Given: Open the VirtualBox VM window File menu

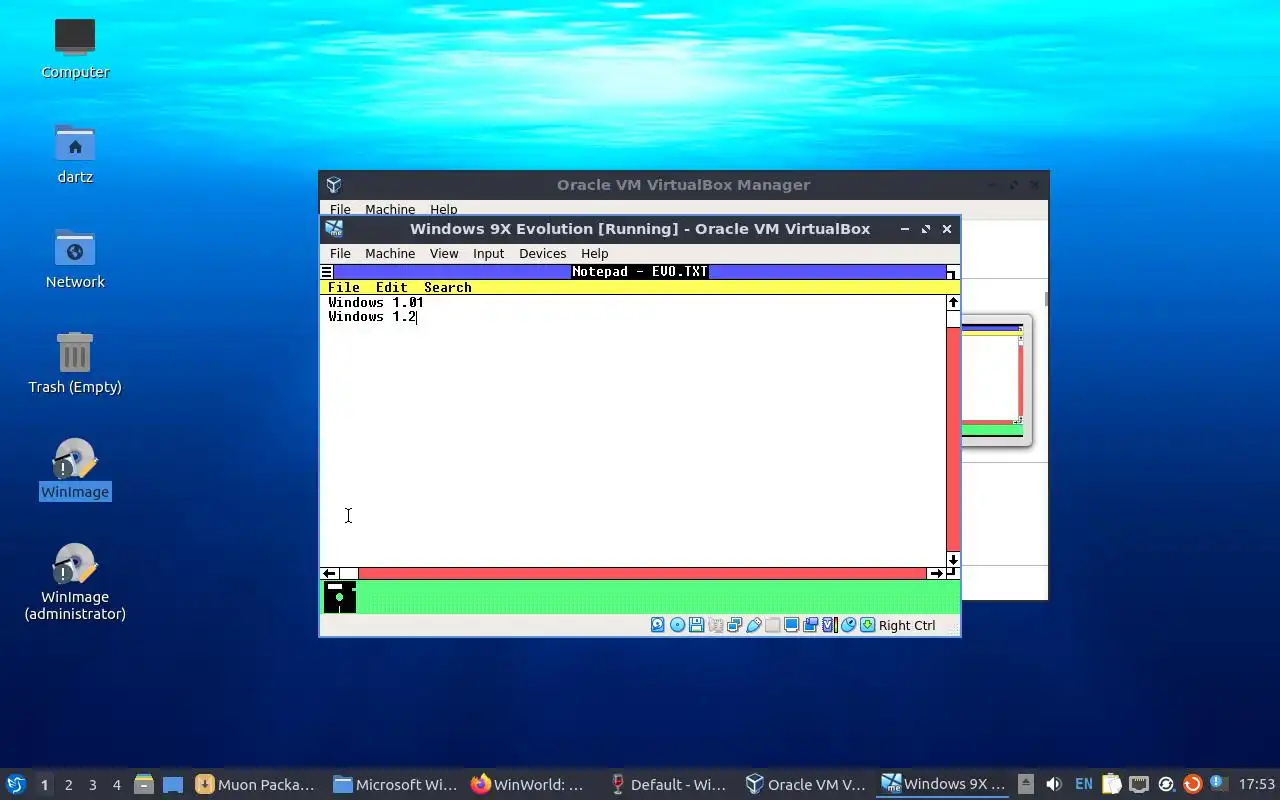Looking at the screenshot, I should [x=340, y=253].
